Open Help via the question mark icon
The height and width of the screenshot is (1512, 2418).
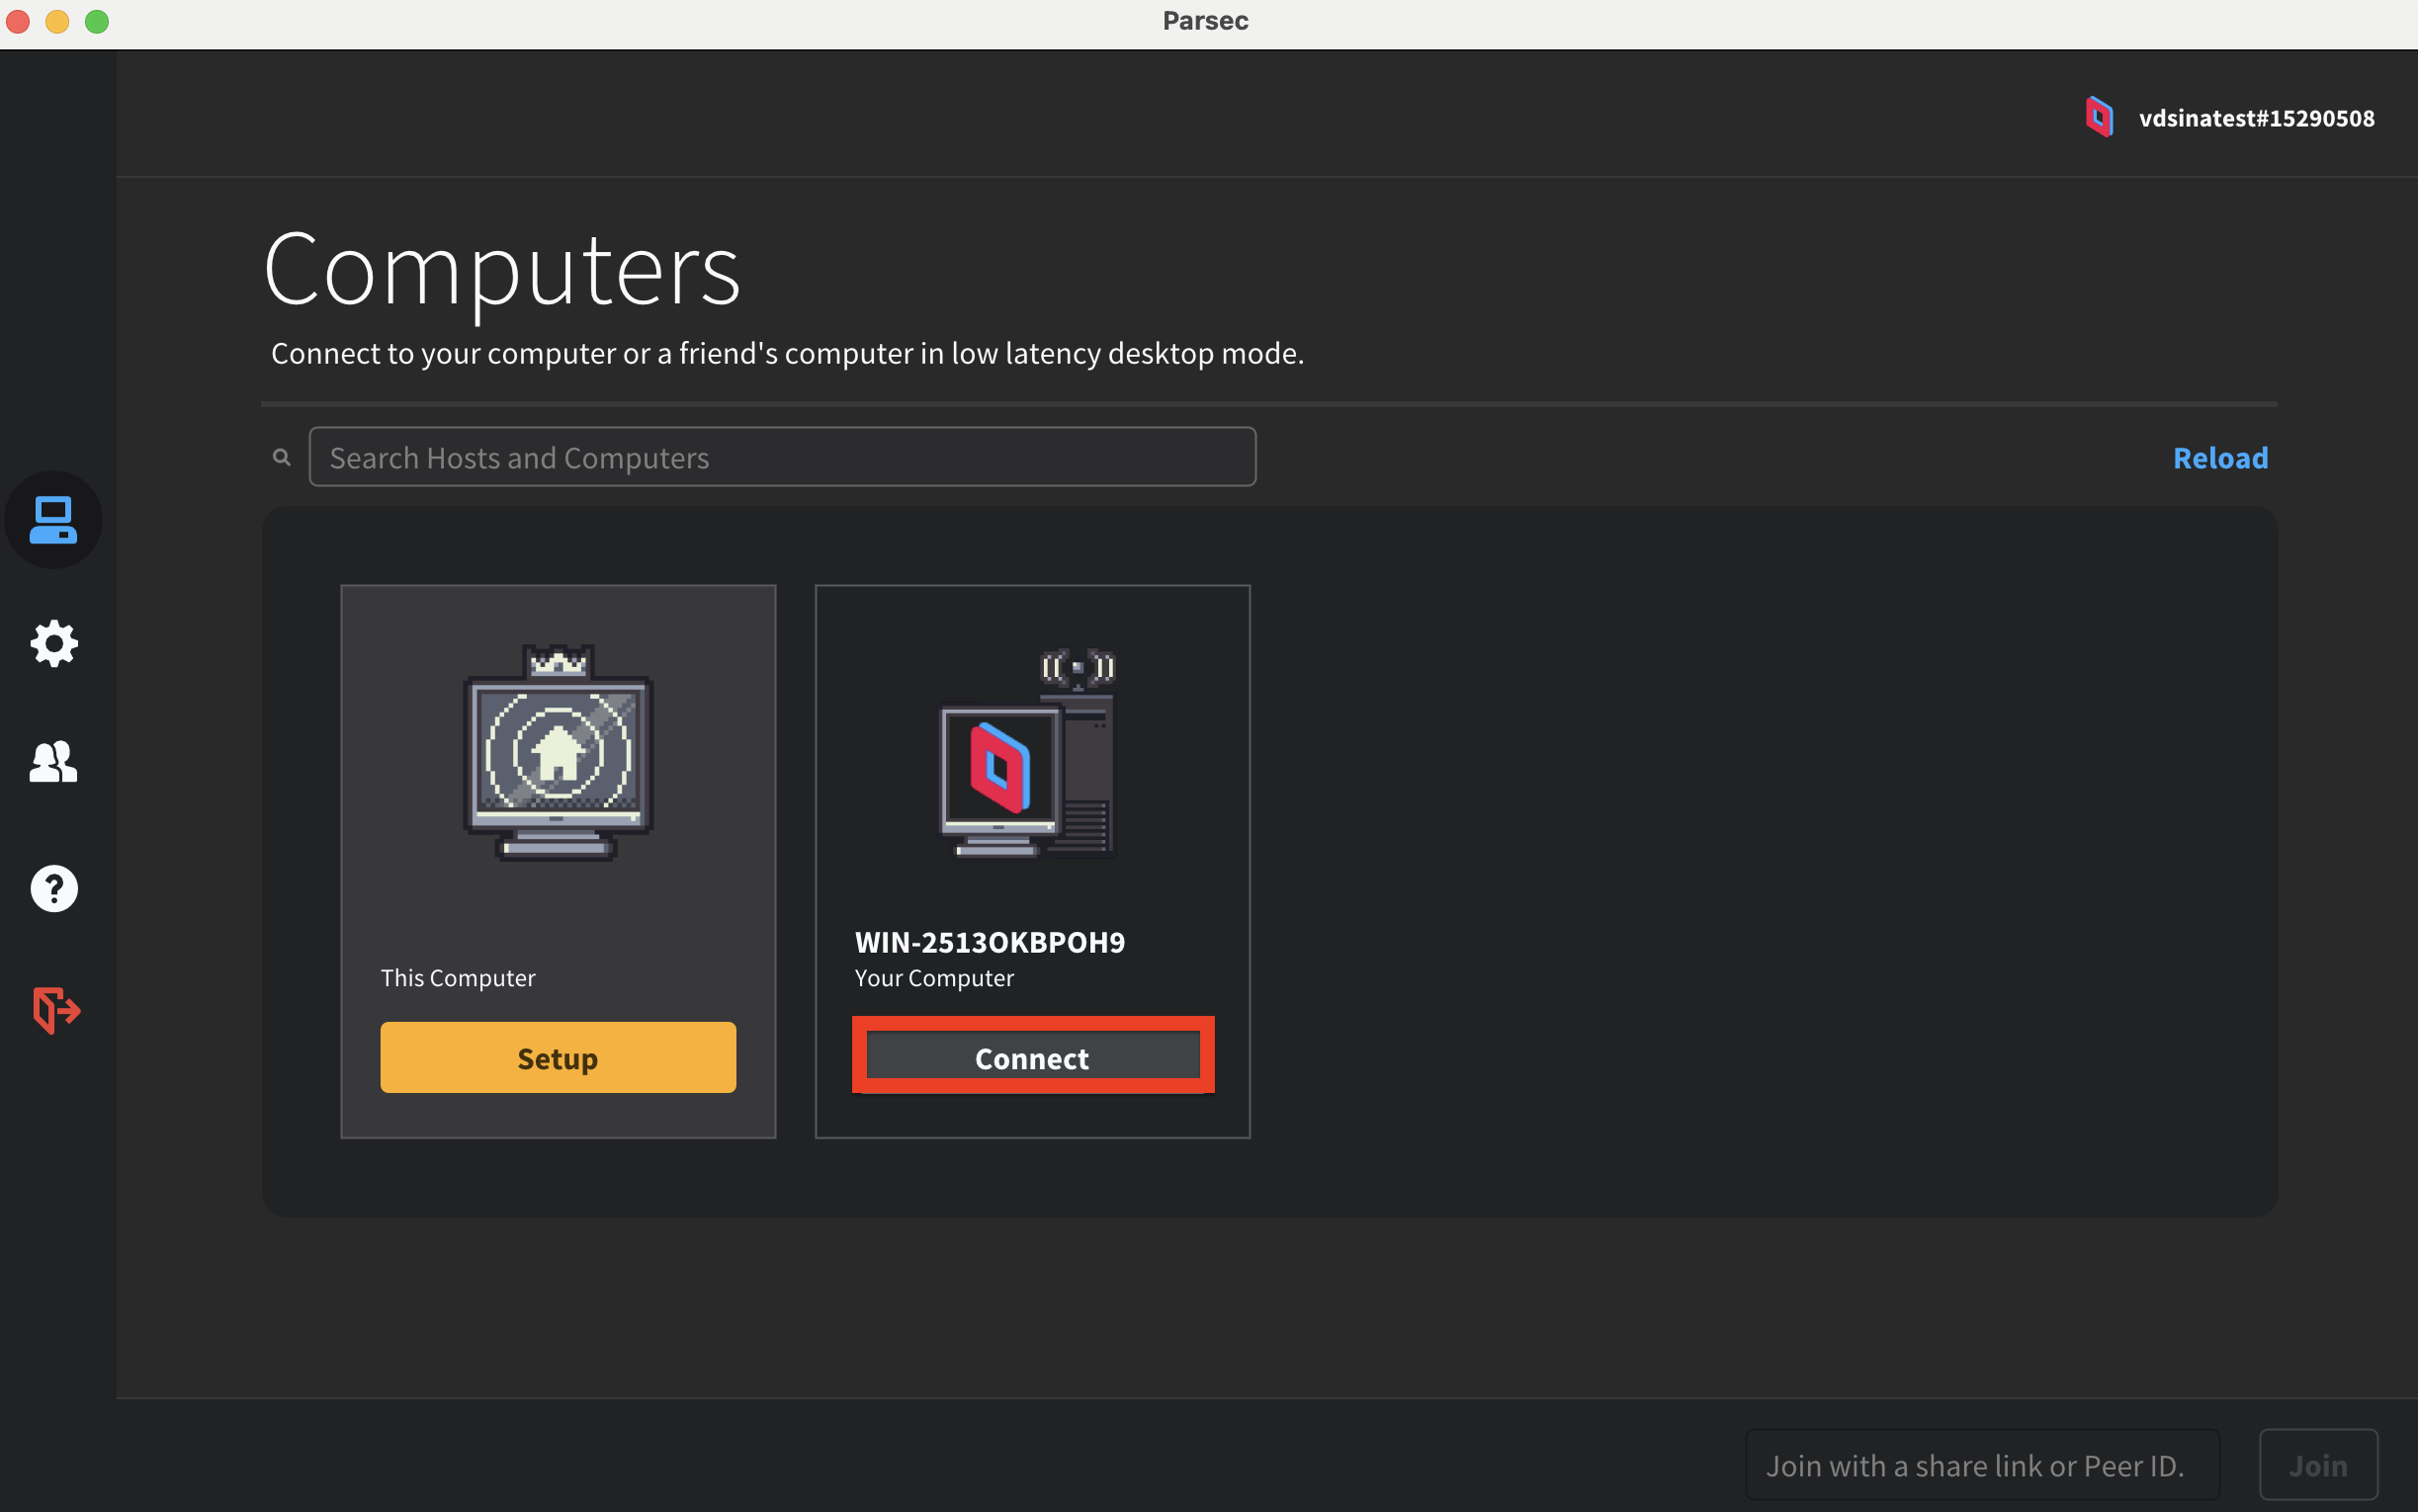pyautogui.click(x=54, y=888)
